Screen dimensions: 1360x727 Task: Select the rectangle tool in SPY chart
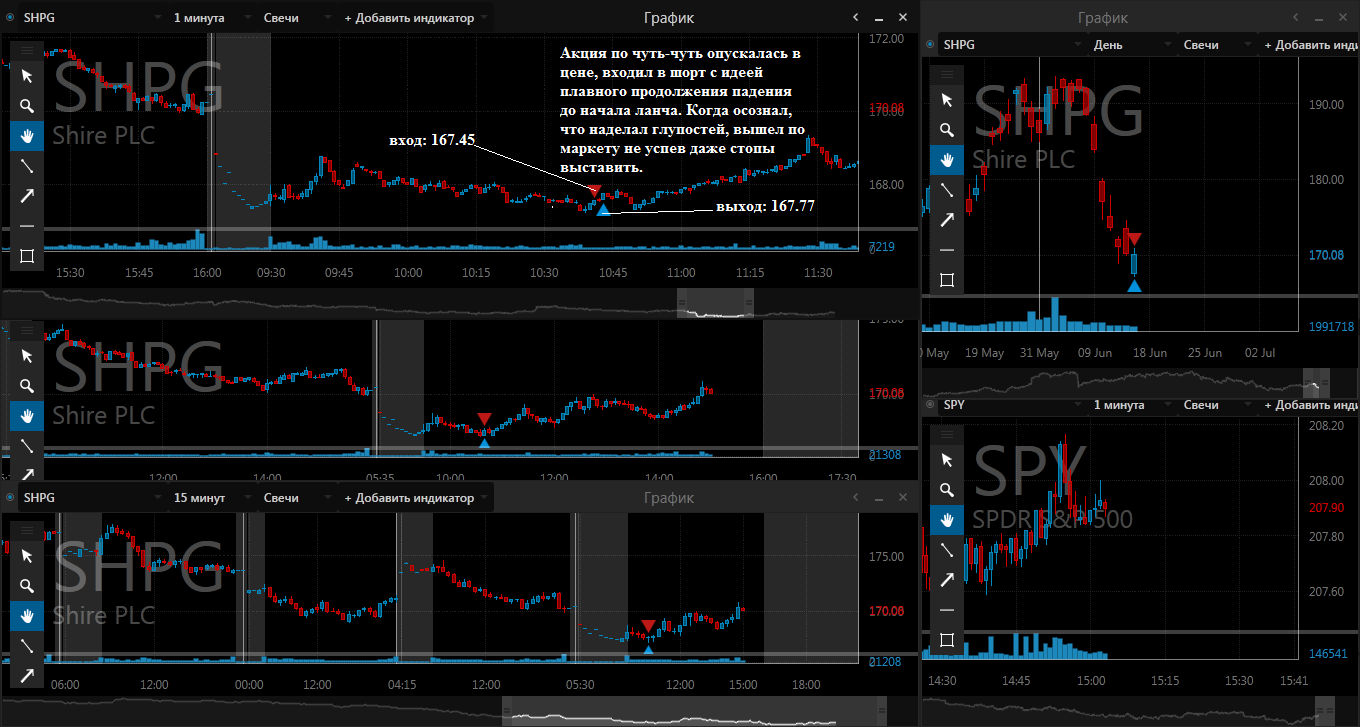(947, 640)
